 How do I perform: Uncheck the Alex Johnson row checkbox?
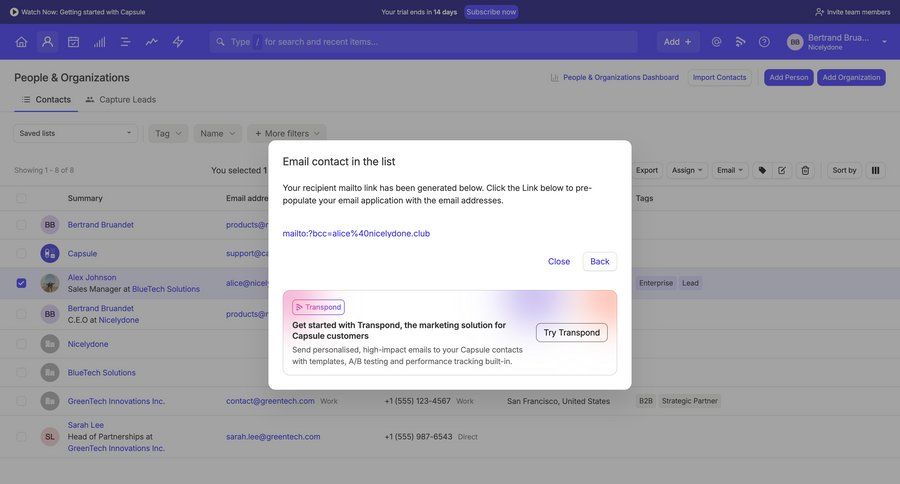click(x=21, y=283)
